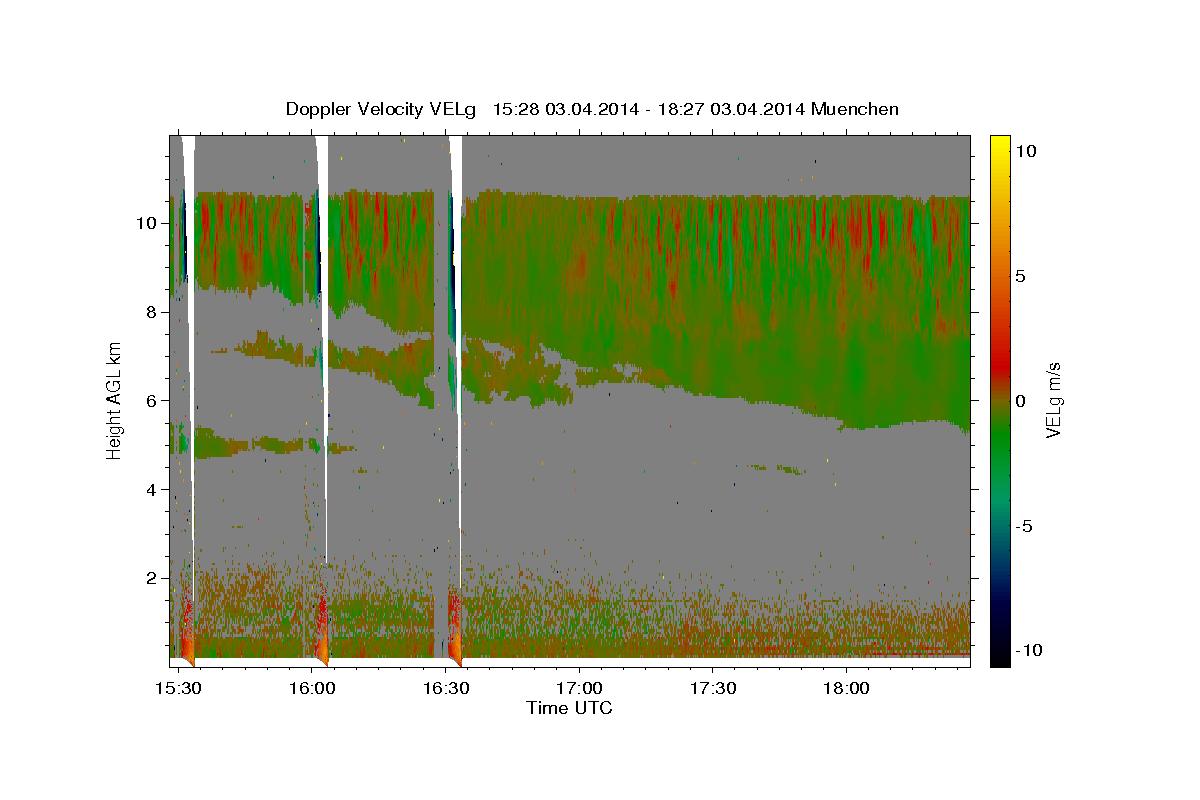Click the height tick label '6'
Screen dimensions: 1200x800
[153, 401]
